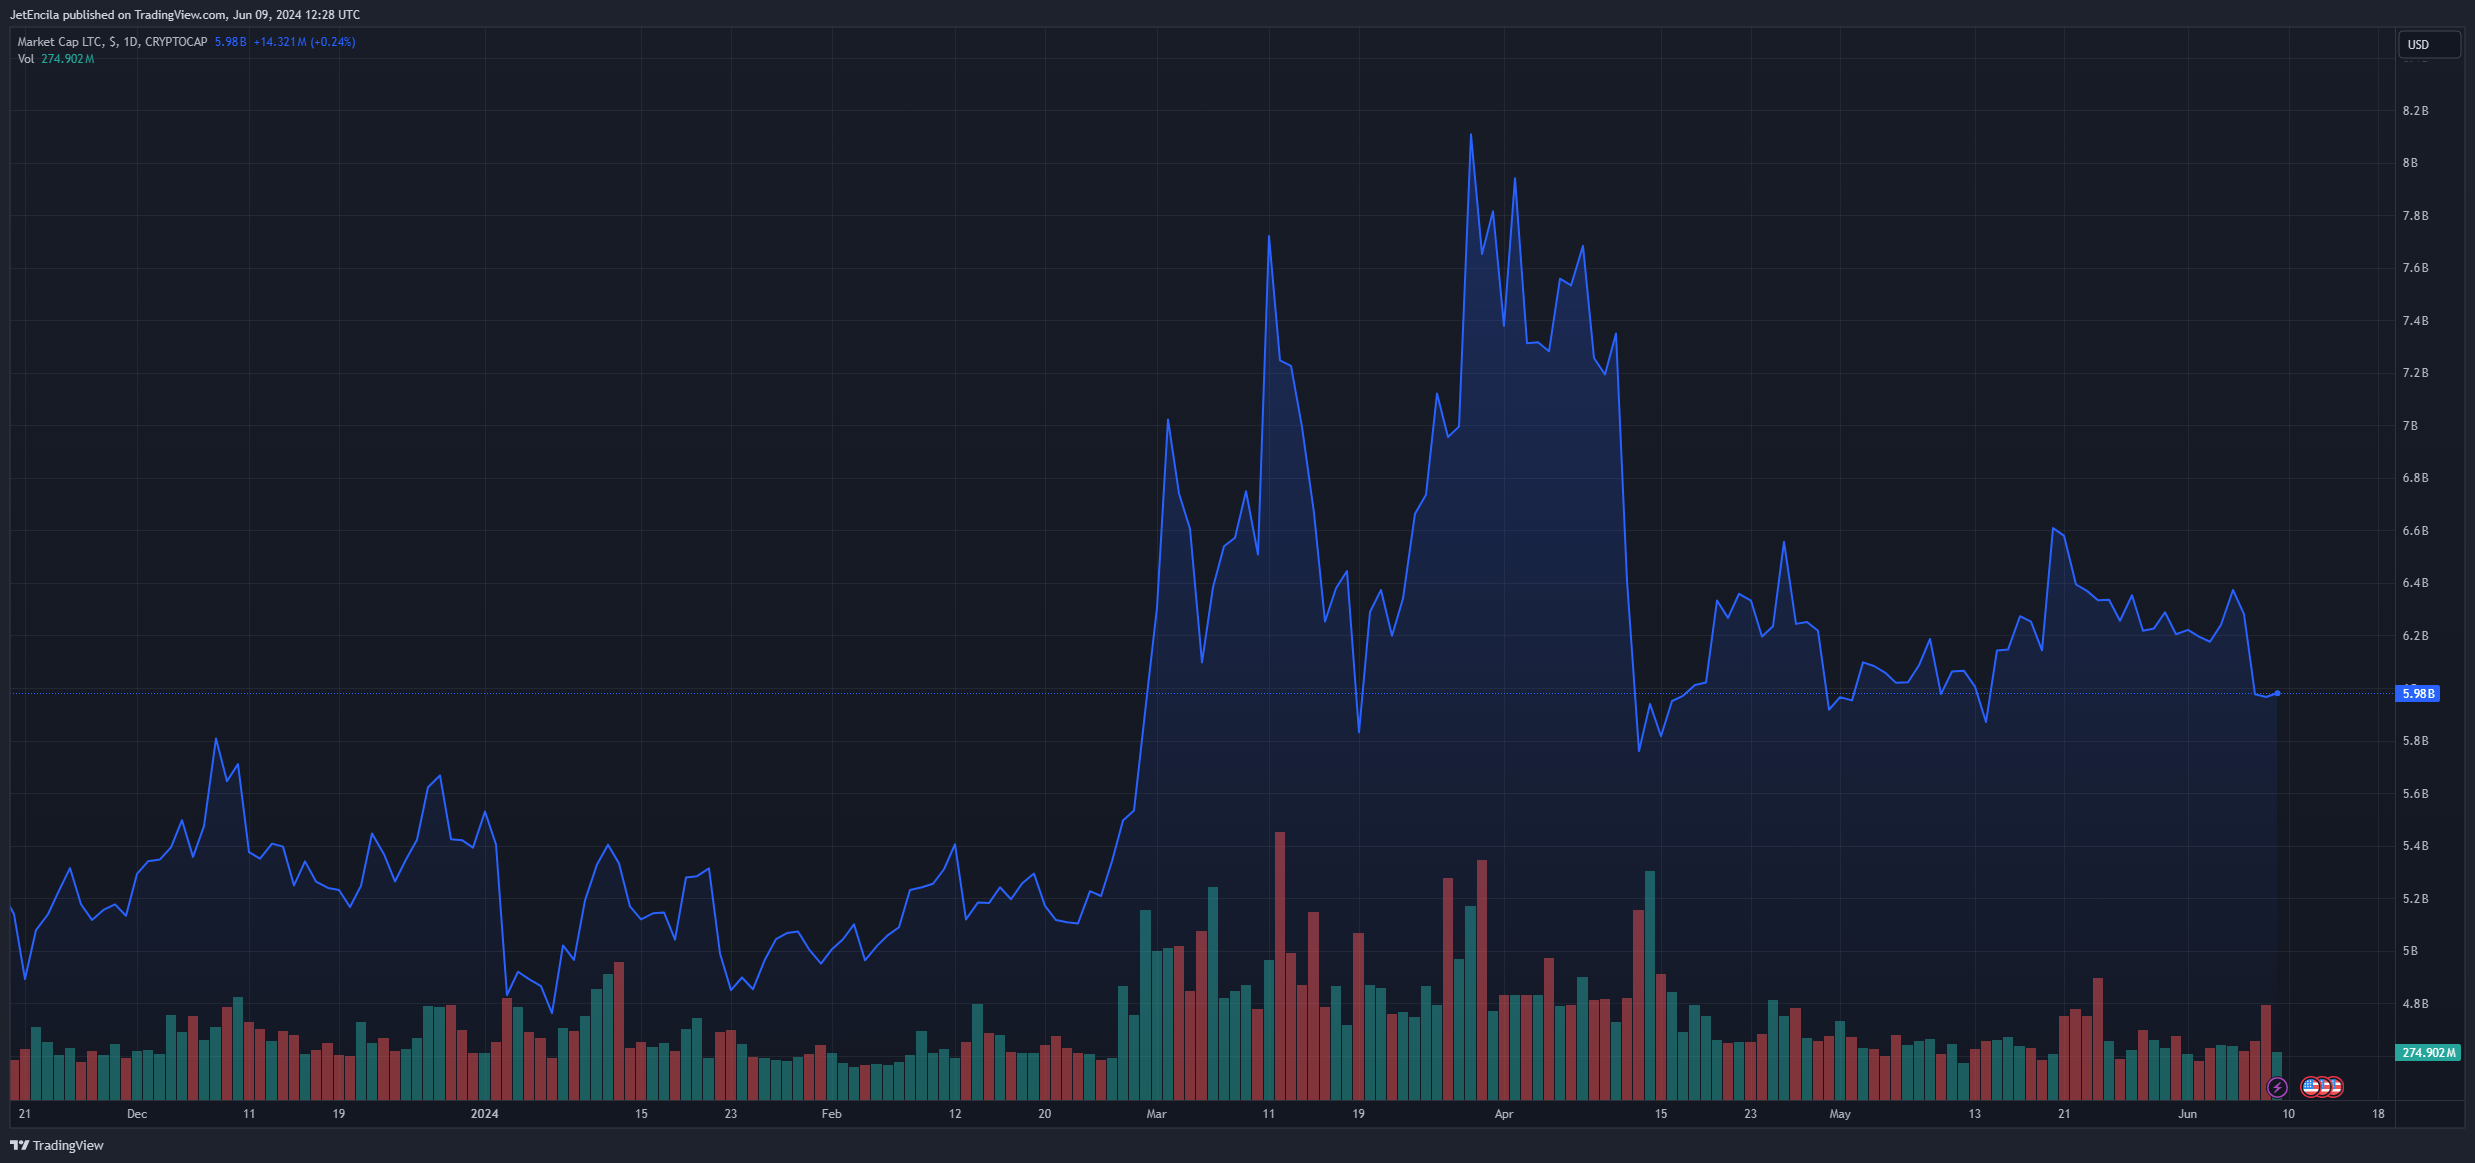This screenshot has height=1163, width=2475.
Task: Click the Jun label on time axis
Action: click(2188, 1114)
